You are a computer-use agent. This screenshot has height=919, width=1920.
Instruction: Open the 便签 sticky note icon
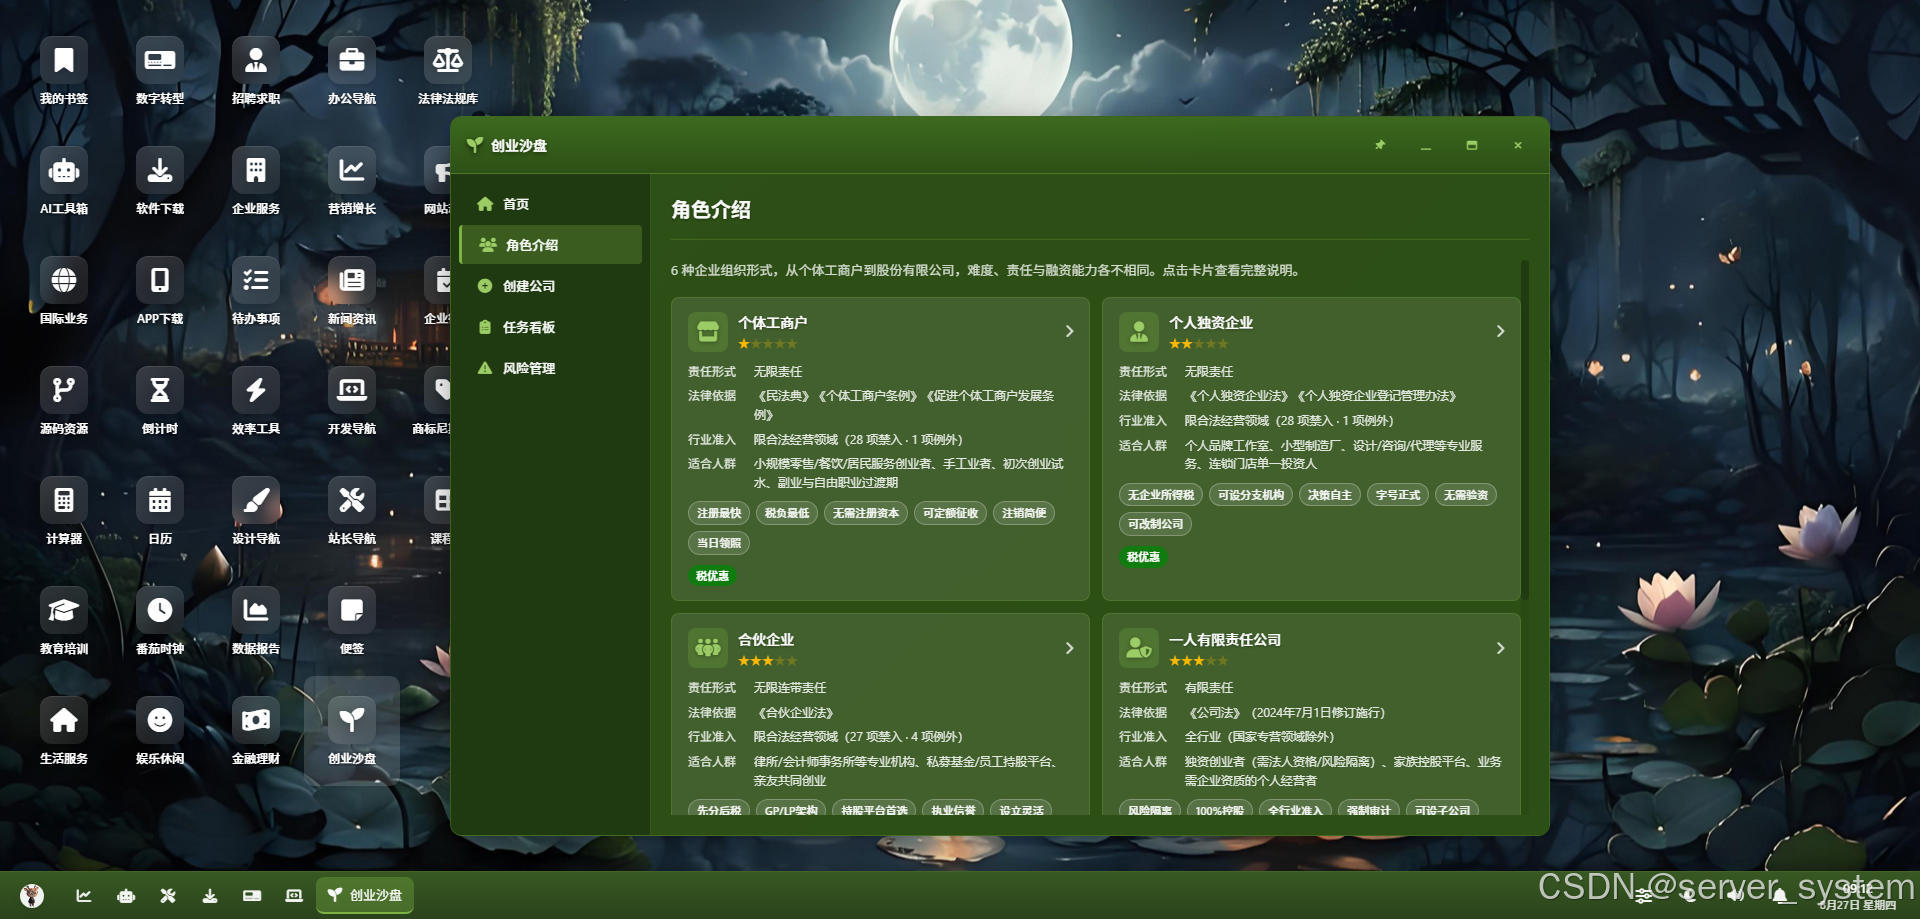pos(352,620)
